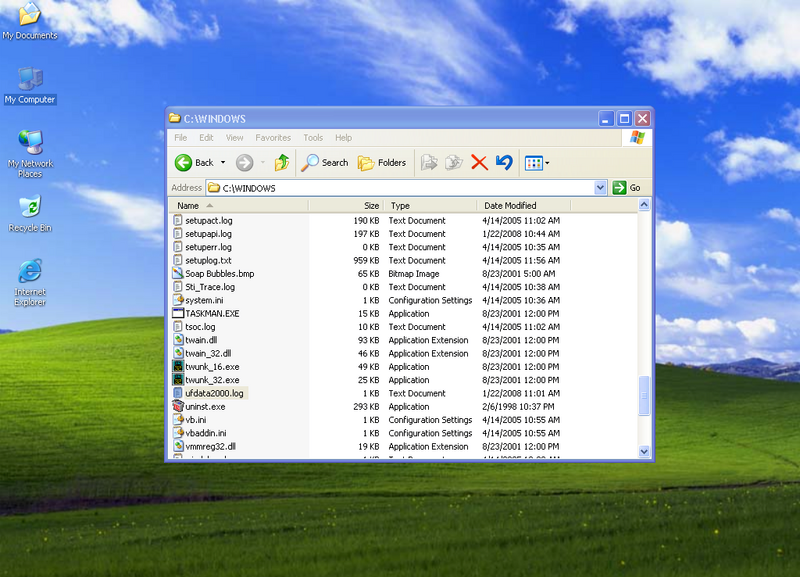
Task: Open the Search pane
Action: point(326,163)
